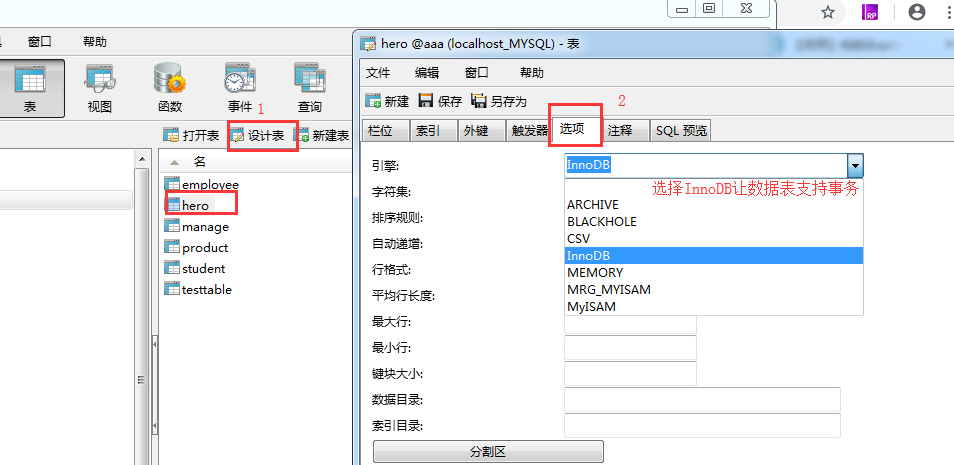This screenshot has width=954, height=465.
Task: Select the testtable table
Action: tap(198, 290)
